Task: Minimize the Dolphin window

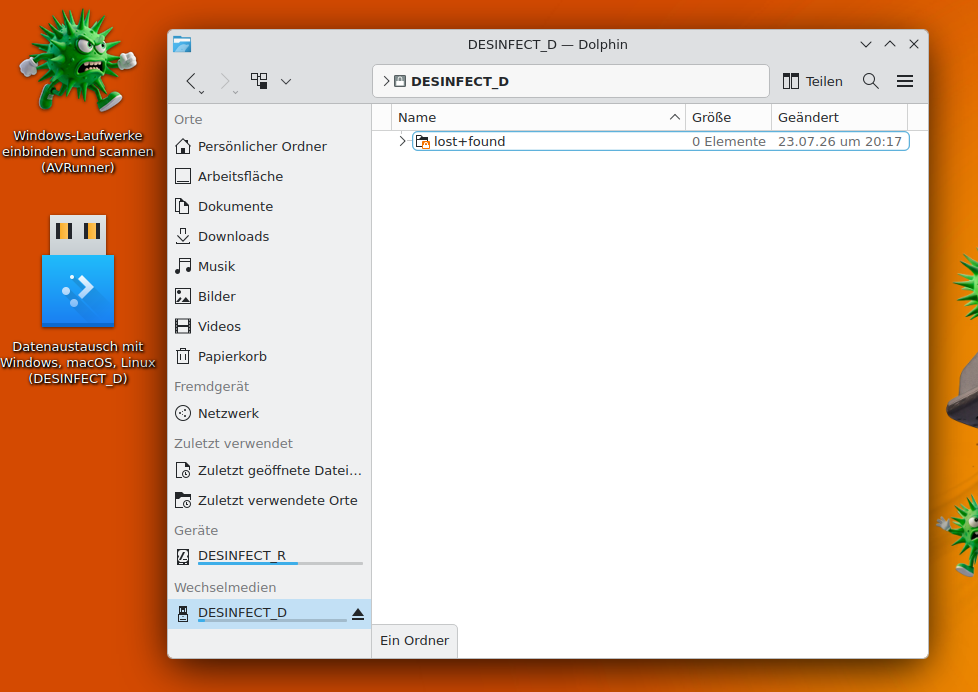Action: click(865, 44)
